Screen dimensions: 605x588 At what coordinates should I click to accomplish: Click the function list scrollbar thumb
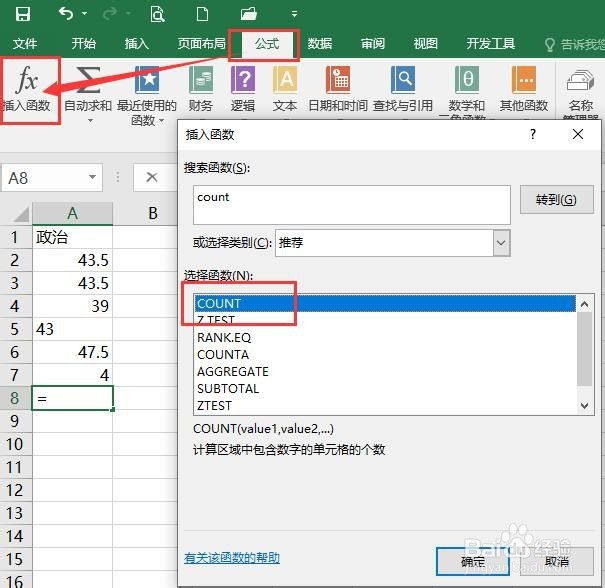(585, 349)
